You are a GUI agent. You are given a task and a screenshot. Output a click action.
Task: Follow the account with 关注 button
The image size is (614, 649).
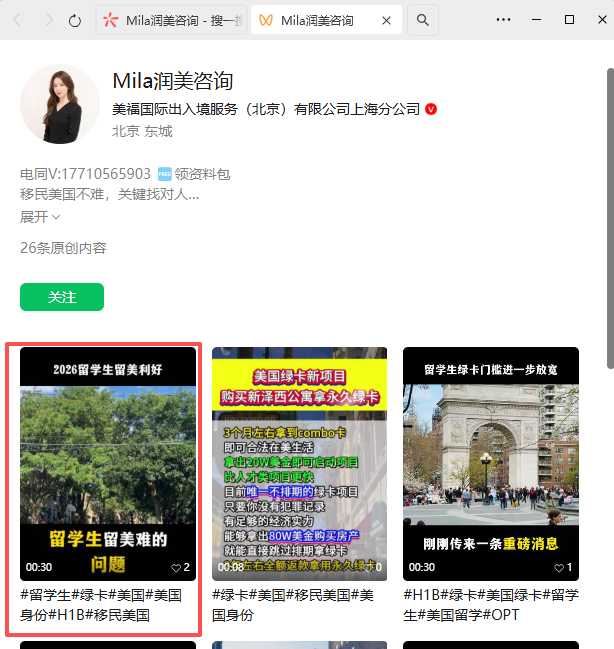62,297
